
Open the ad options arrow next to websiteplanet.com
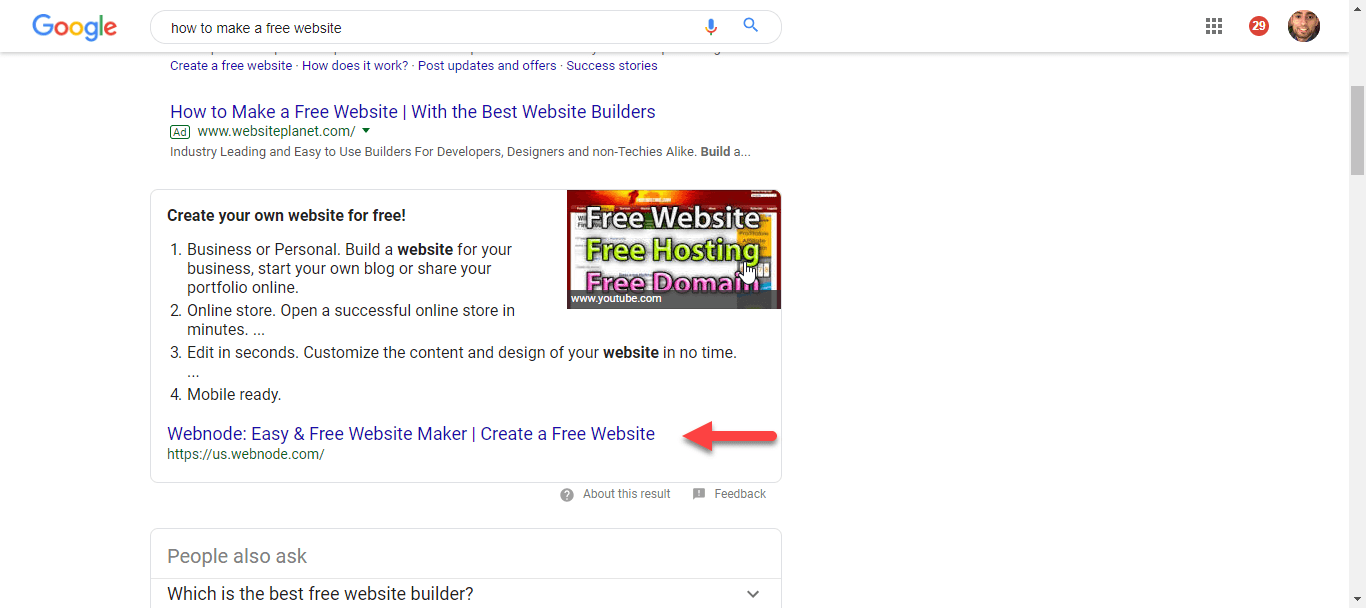click(x=366, y=131)
